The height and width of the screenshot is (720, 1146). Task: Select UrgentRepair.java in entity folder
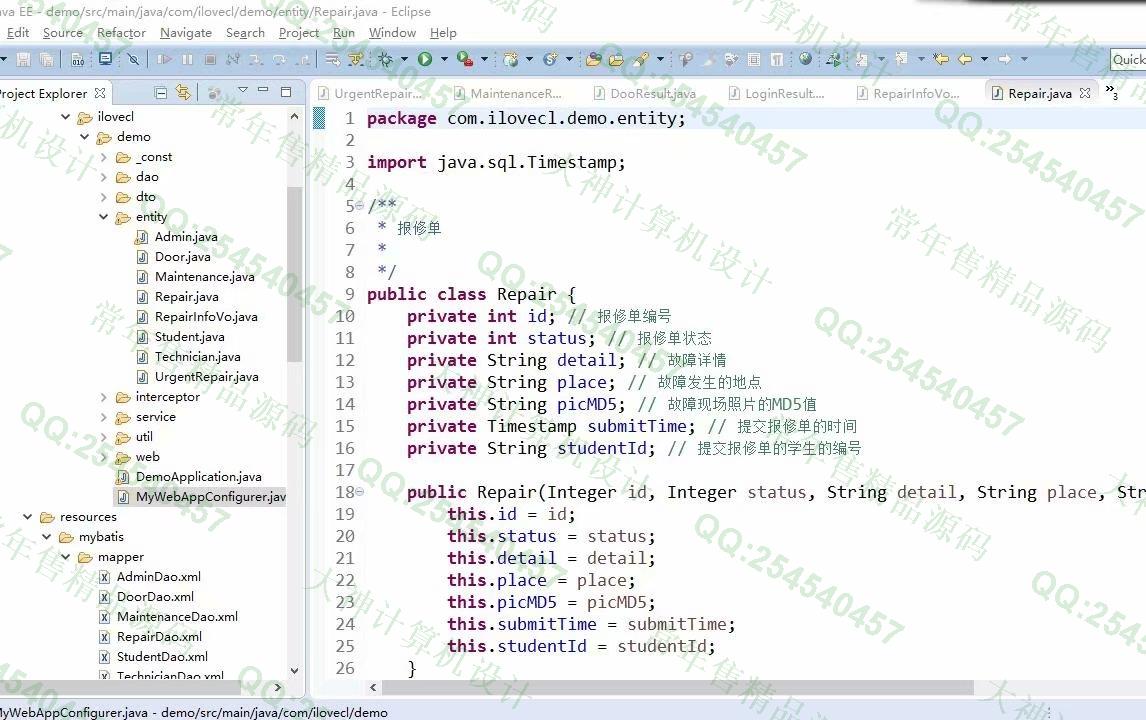pyautogui.click(x=206, y=376)
